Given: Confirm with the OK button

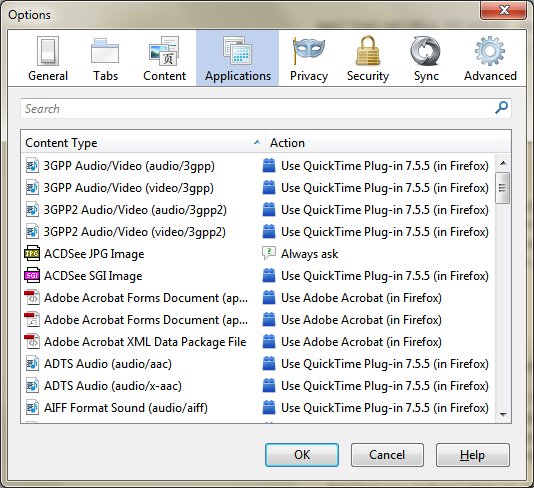Looking at the screenshot, I should pyautogui.click(x=302, y=455).
